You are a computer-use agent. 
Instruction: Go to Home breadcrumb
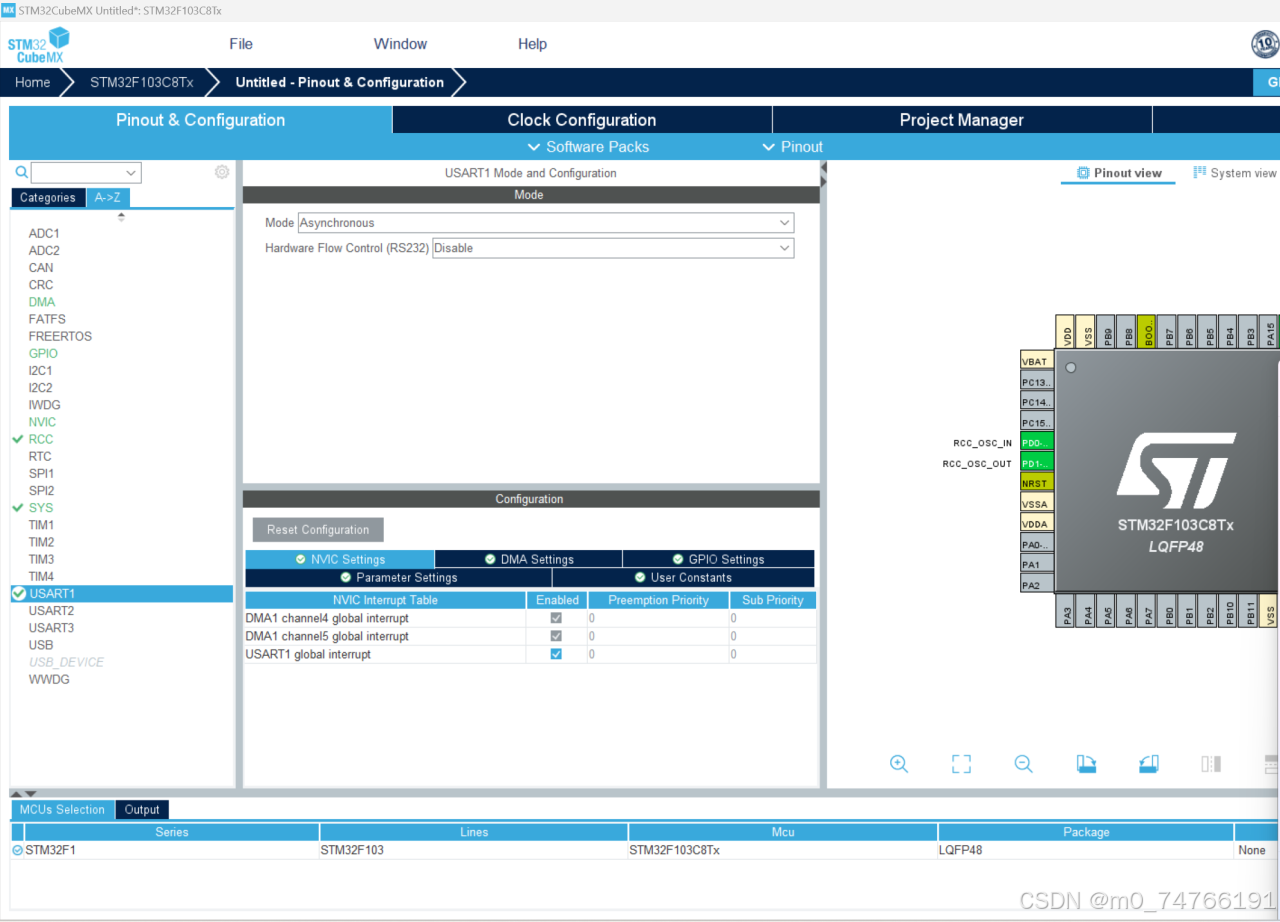coord(33,82)
